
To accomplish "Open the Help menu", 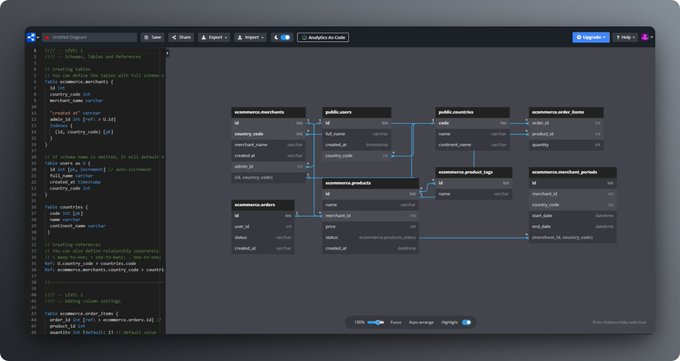I will coord(625,37).
